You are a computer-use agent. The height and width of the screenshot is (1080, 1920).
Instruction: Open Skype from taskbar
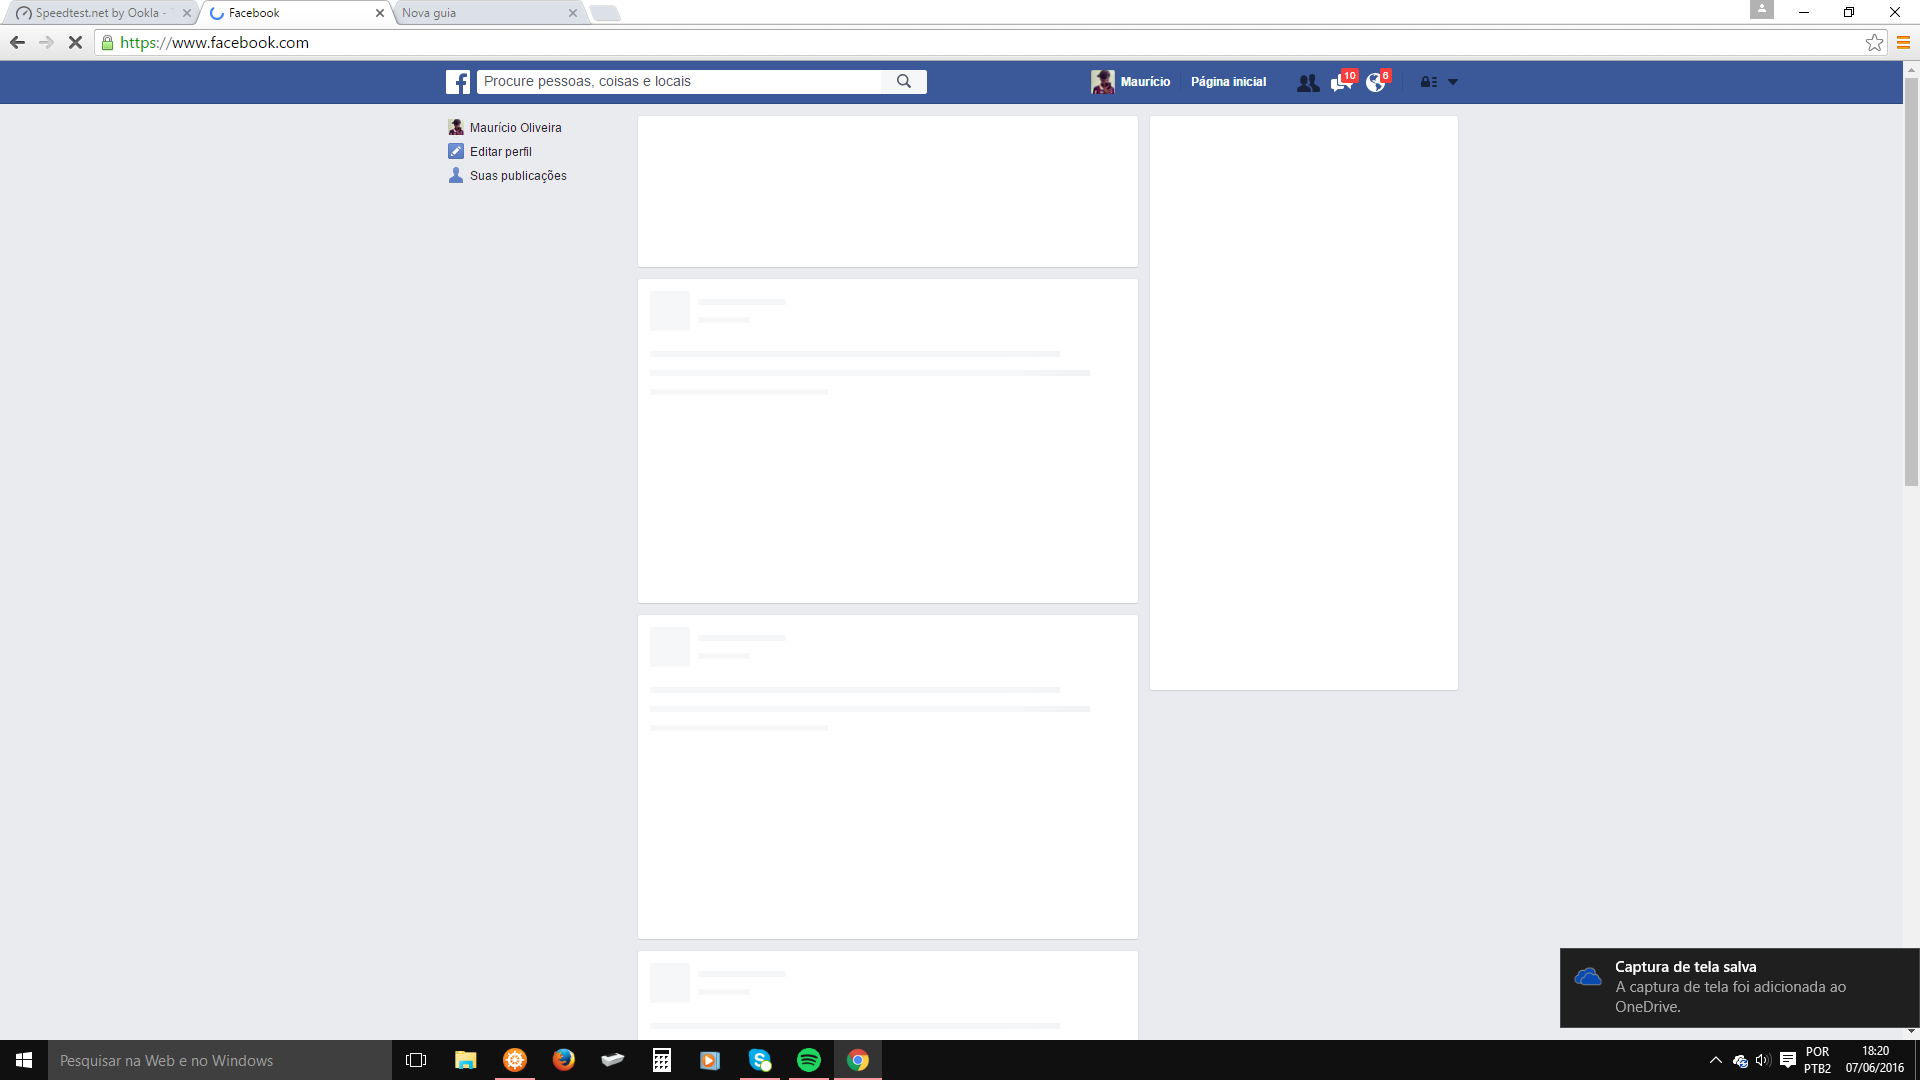pyautogui.click(x=760, y=1060)
